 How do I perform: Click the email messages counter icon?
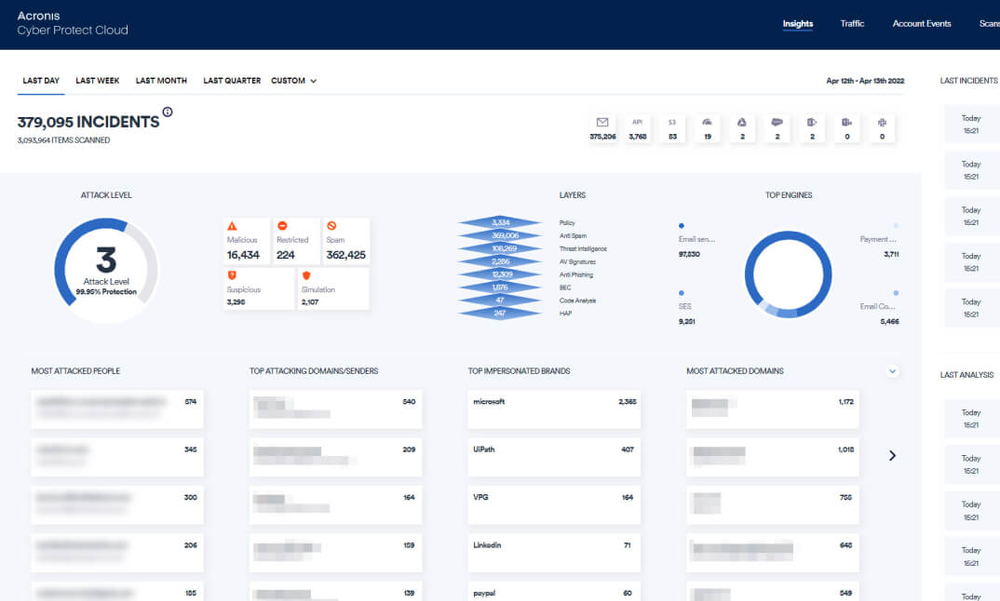tap(601, 121)
